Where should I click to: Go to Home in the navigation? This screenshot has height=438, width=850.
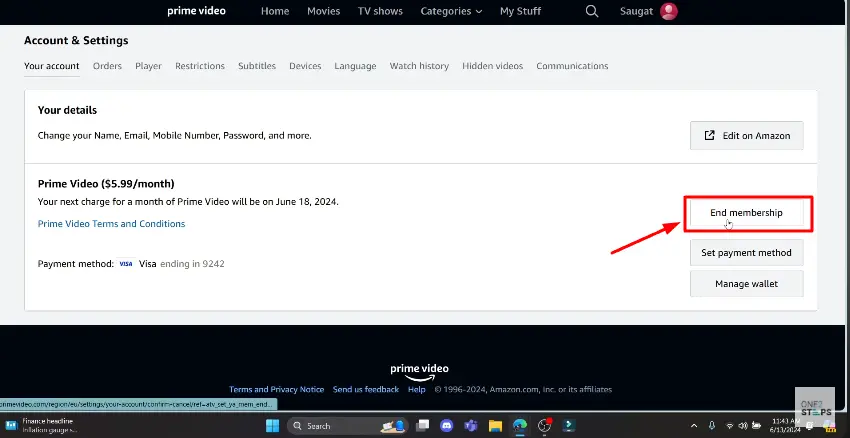point(275,11)
